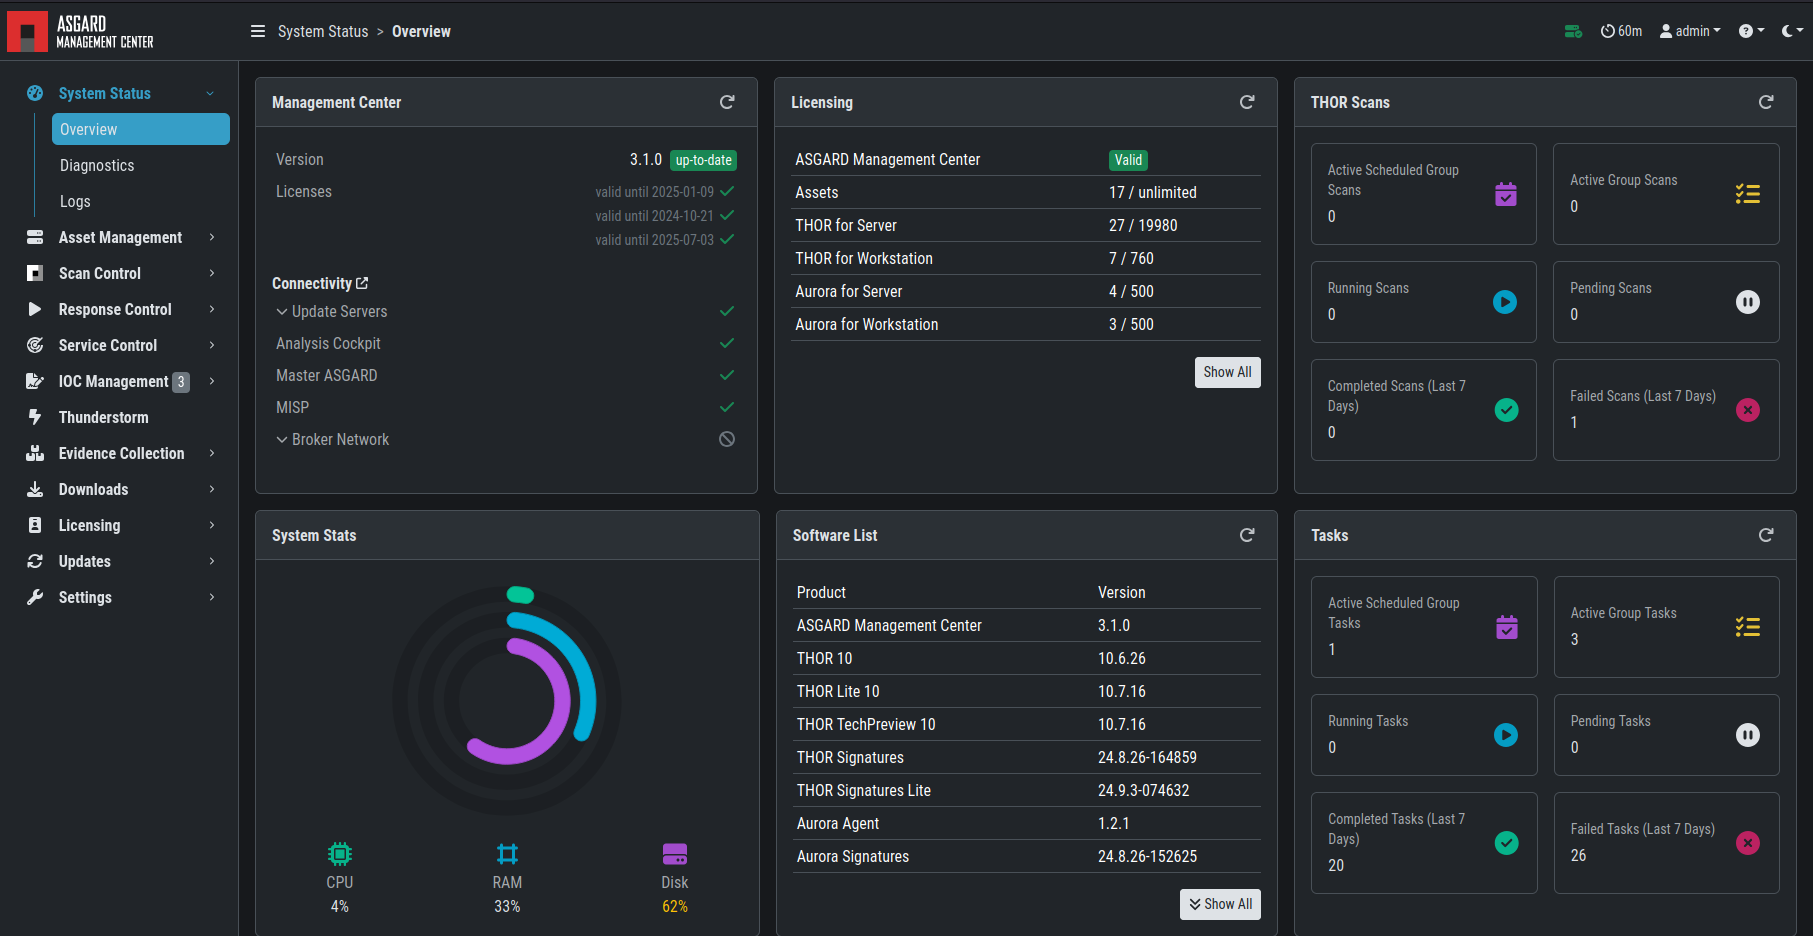Screen dimensions: 1813x936
Task: Refresh the Licensing panel
Action: pos(1247,102)
